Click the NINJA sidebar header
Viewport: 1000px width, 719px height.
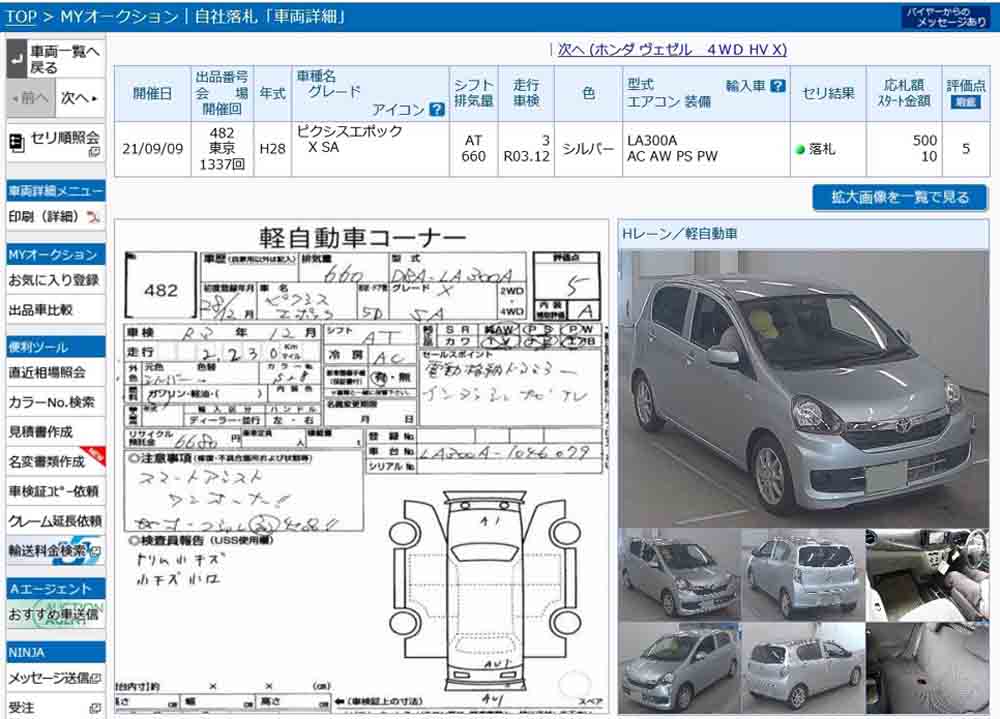tap(55, 653)
